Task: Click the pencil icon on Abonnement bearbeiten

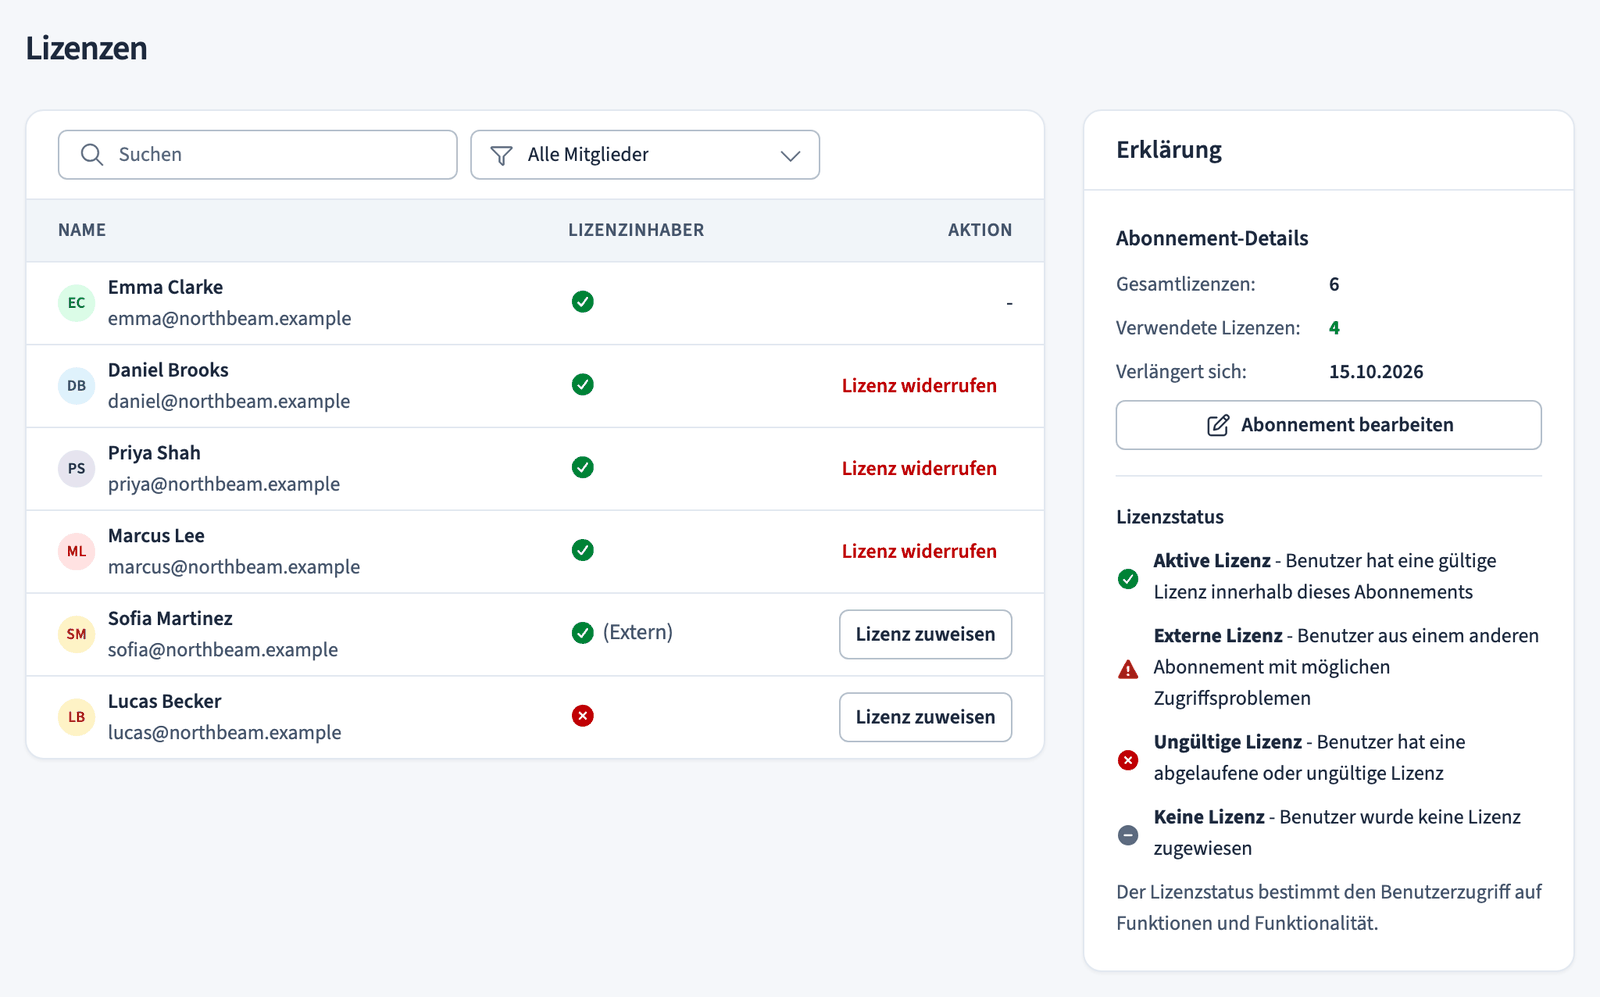Action: (1218, 425)
